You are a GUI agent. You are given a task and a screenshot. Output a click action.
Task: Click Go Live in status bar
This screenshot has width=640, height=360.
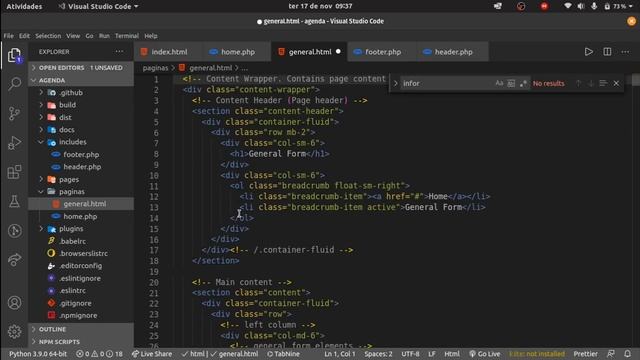click(x=485, y=354)
